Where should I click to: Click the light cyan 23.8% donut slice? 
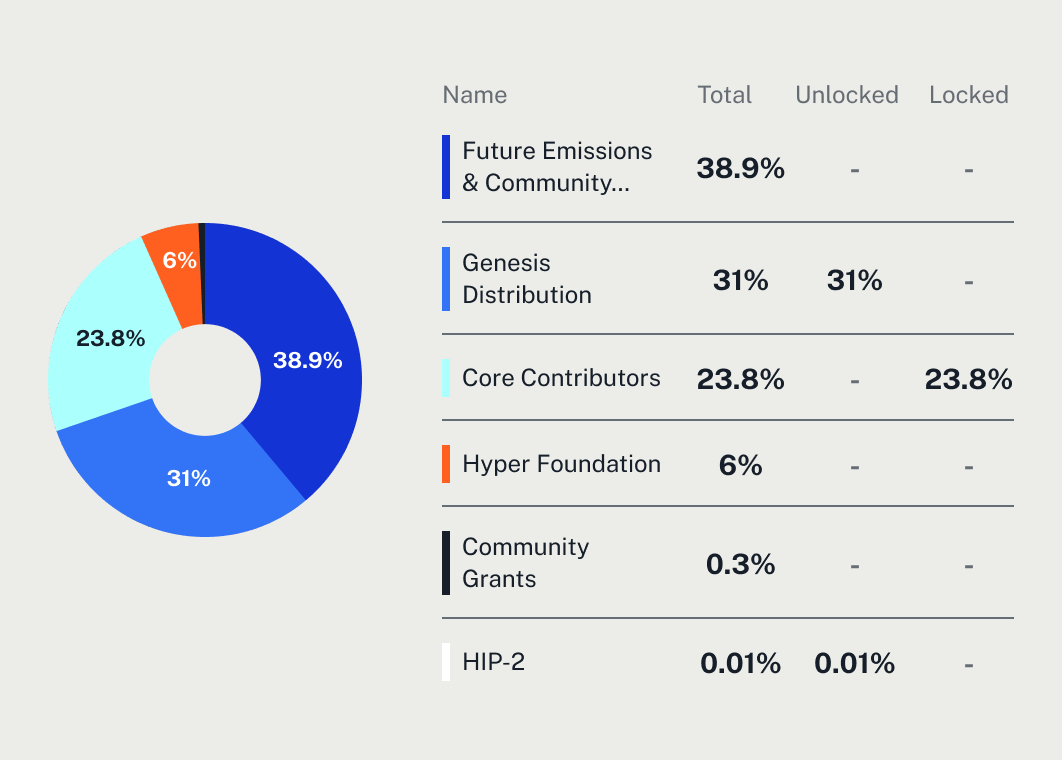pos(108,339)
